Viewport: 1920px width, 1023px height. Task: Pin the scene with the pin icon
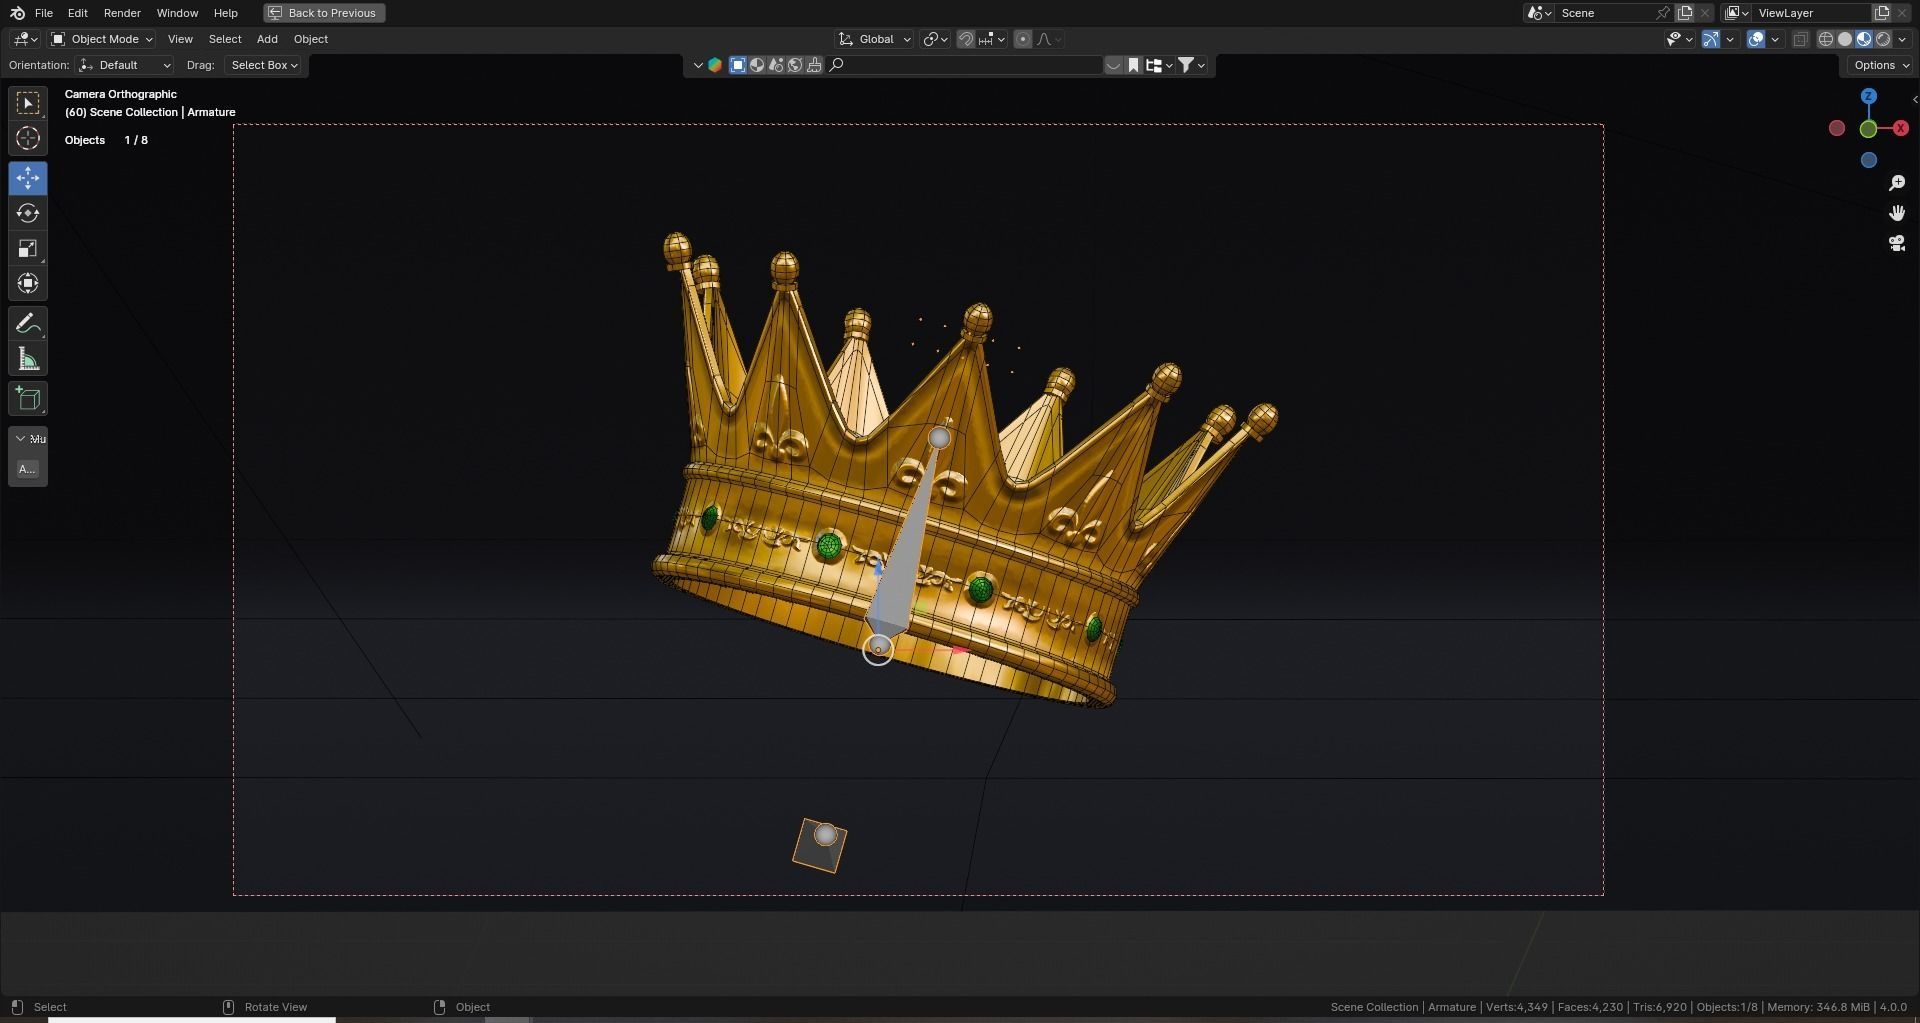point(1663,13)
